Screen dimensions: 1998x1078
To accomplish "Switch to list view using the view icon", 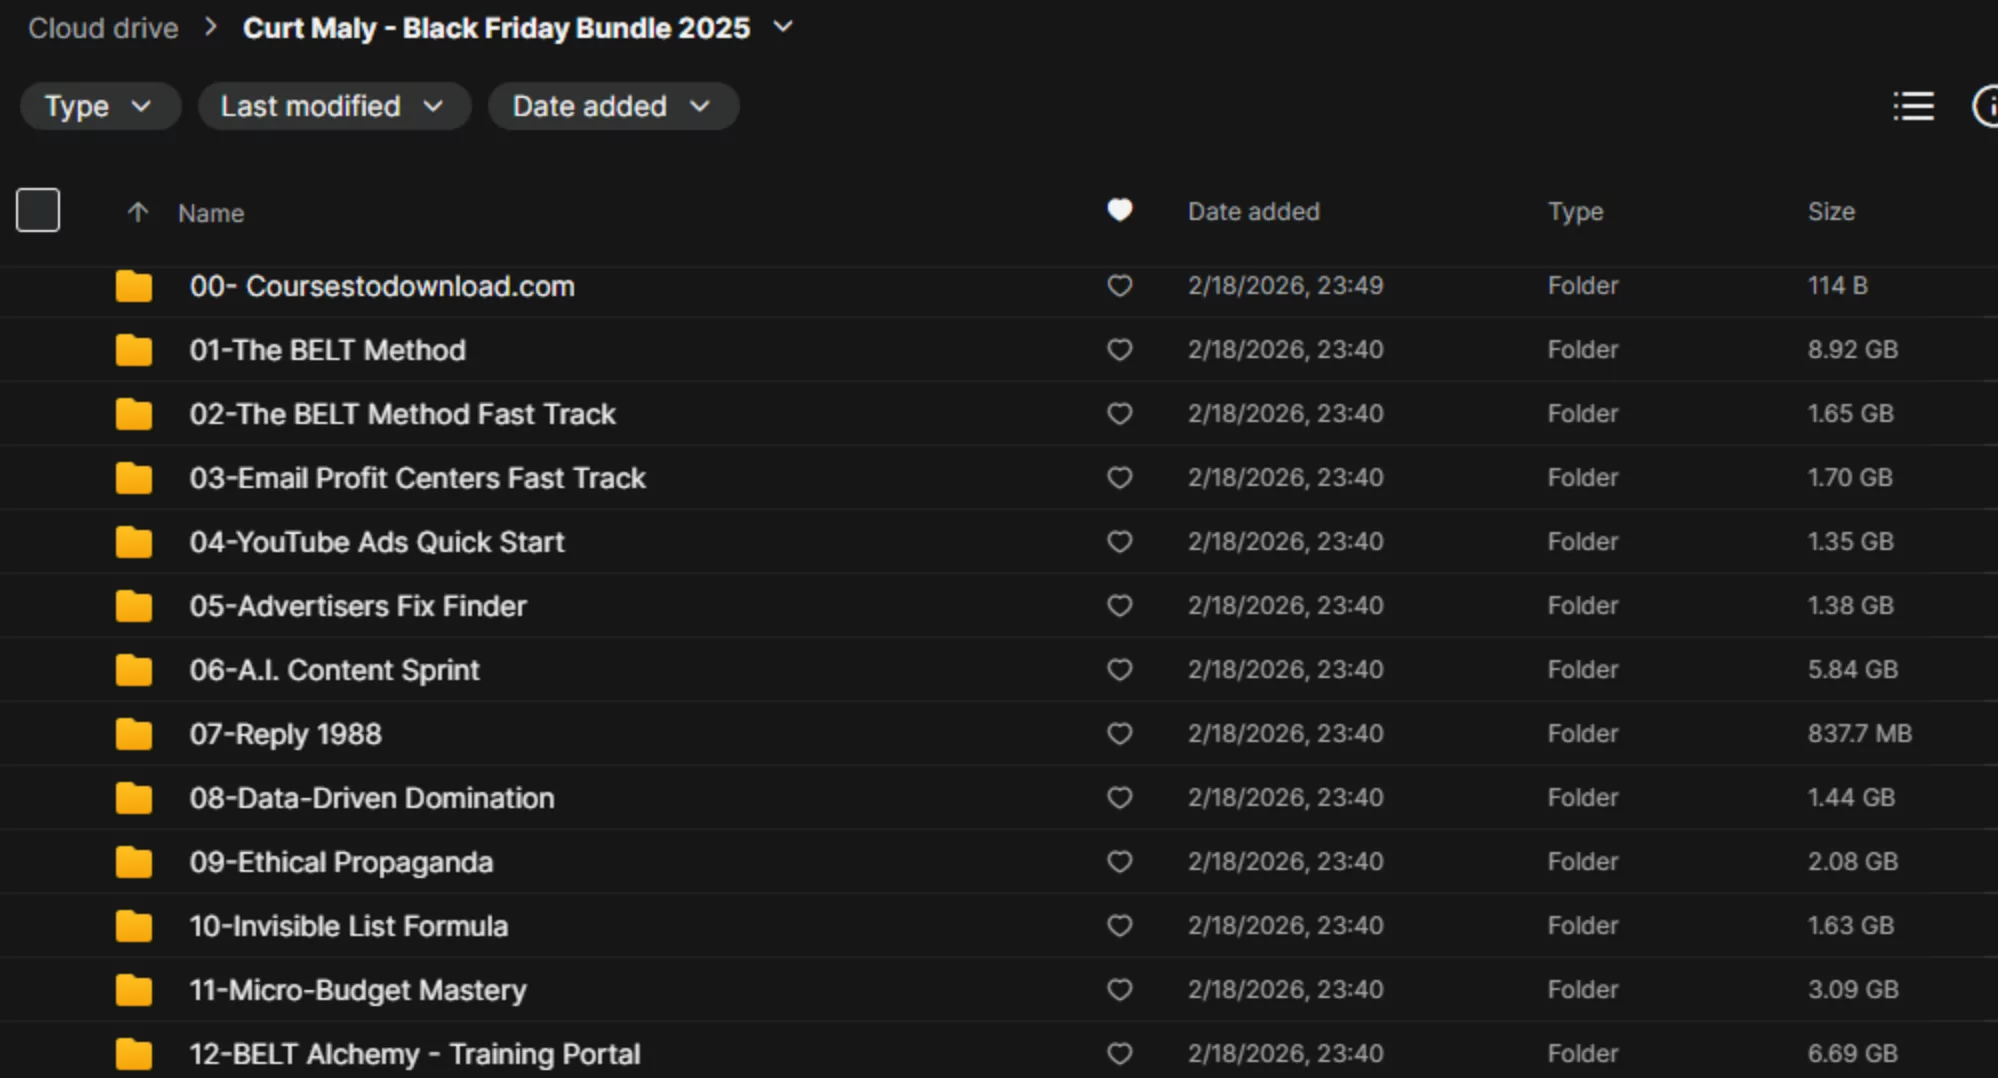I will [1912, 106].
